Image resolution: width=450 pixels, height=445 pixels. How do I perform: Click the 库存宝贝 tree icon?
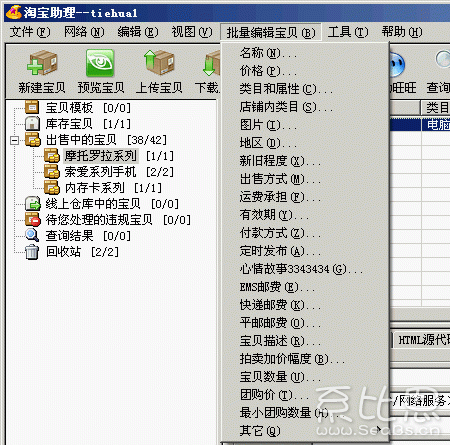32,123
